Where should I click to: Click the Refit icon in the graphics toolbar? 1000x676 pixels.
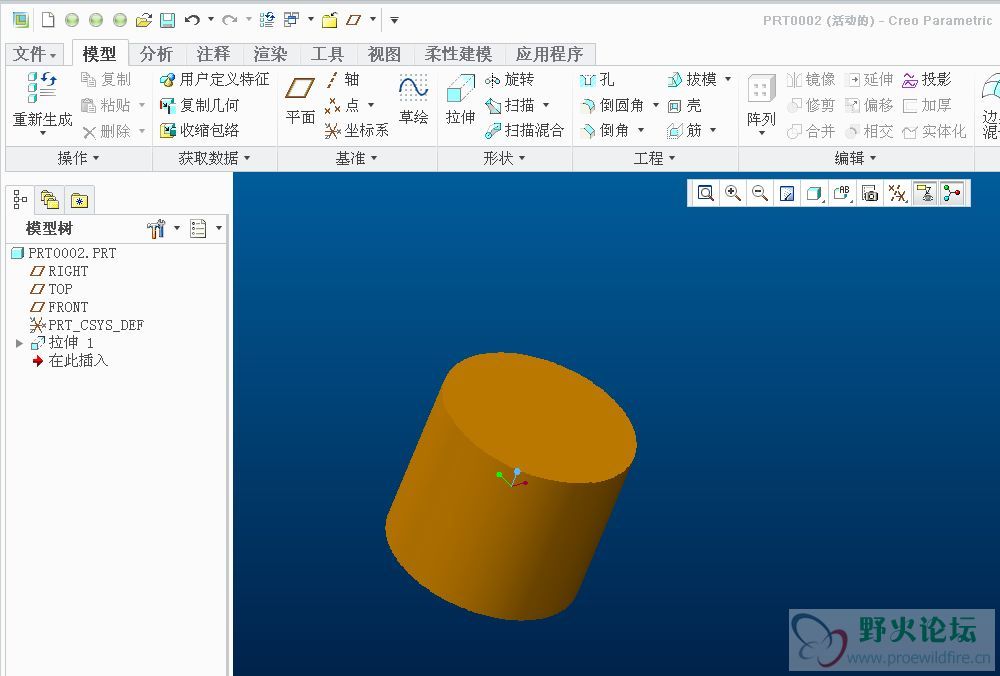coord(705,193)
